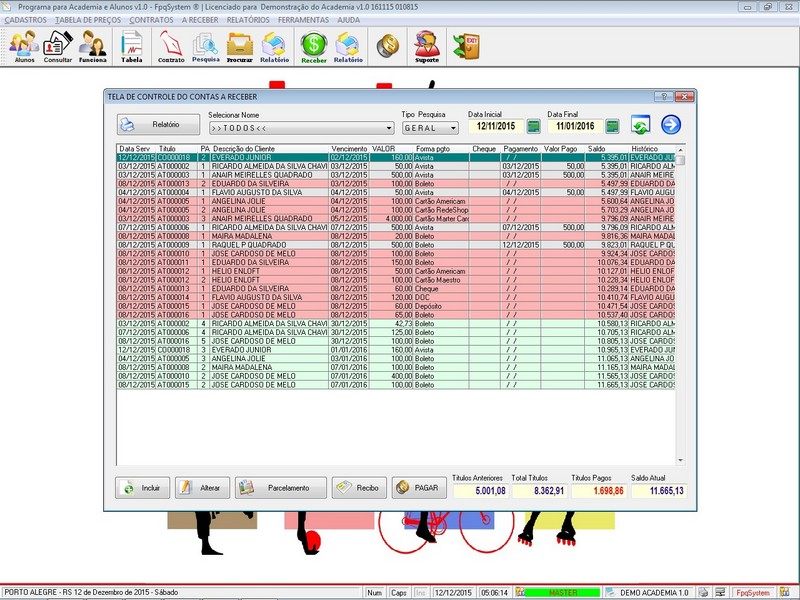Click the 12/12/2015 date in status bar
800x600 pixels.
[453, 592]
